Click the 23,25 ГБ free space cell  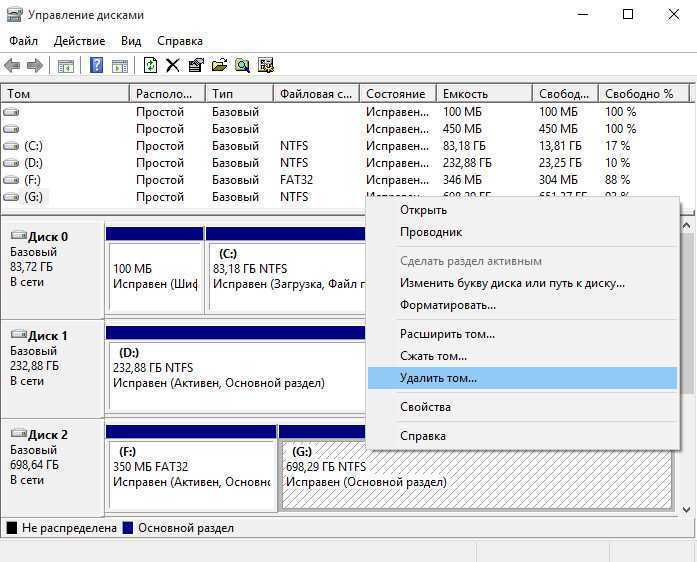(560, 163)
